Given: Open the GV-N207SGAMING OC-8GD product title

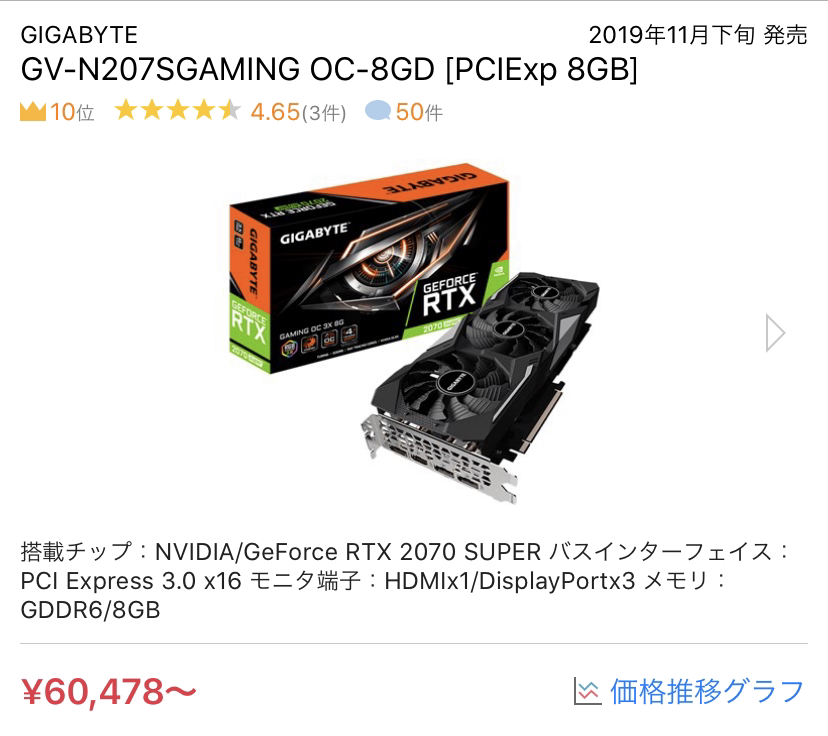Looking at the screenshot, I should point(329,69).
